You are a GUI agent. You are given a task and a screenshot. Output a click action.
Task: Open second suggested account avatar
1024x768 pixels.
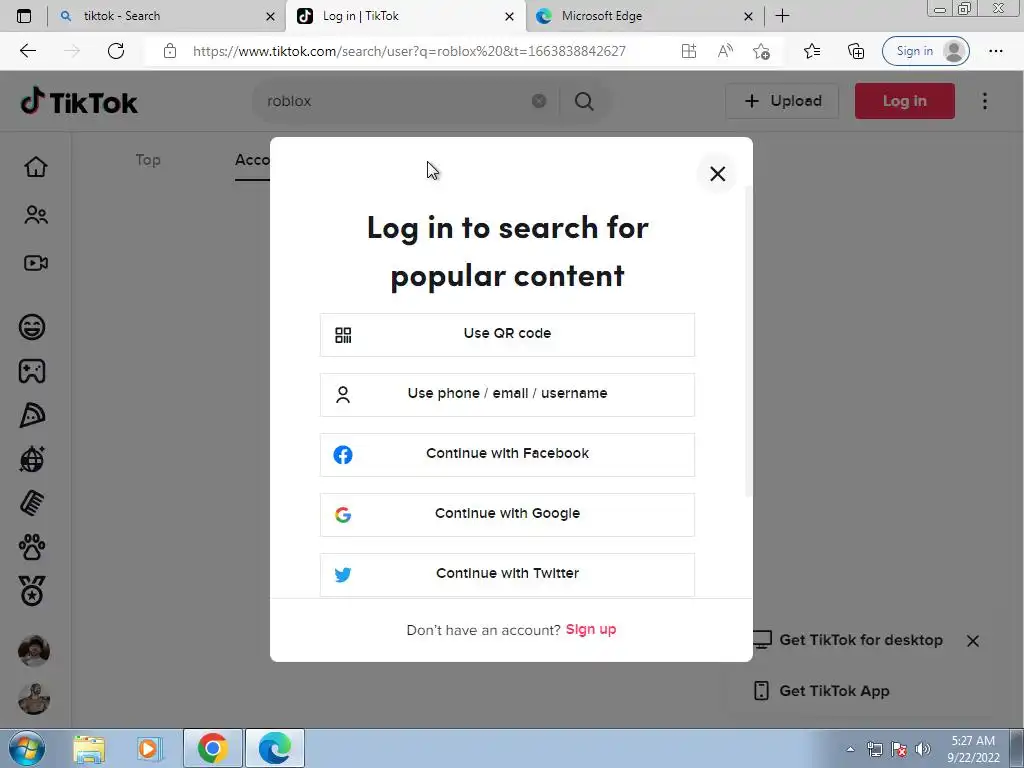coord(34,699)
